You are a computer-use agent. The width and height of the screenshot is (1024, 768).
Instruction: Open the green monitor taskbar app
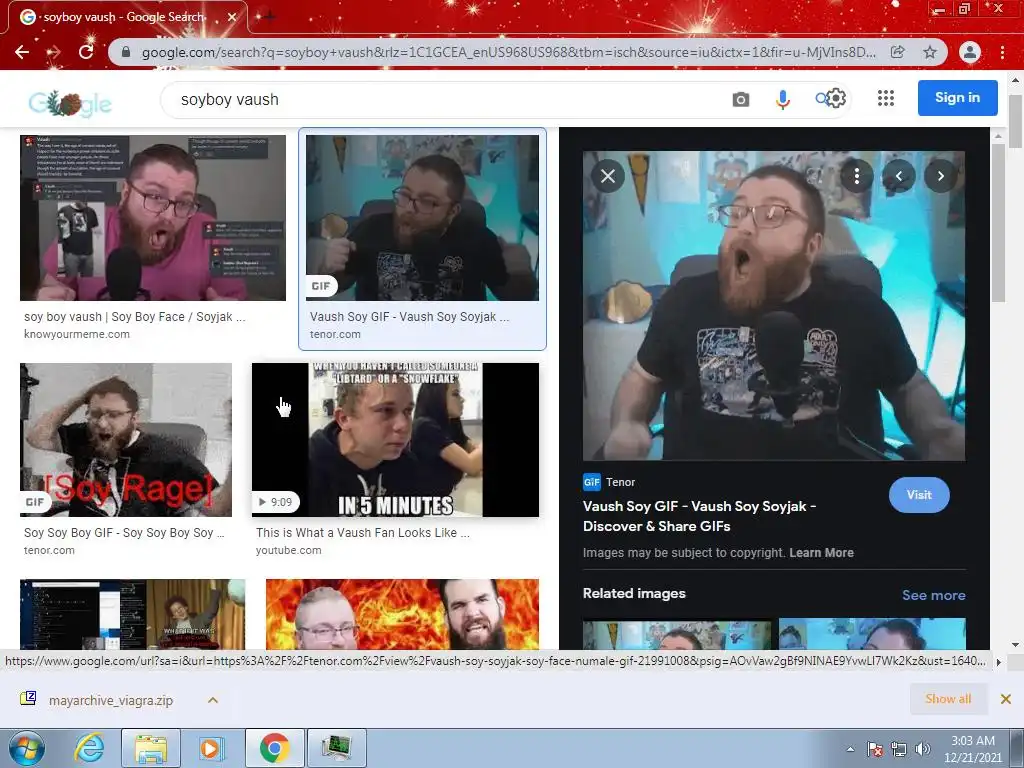(x=337, y=748)
